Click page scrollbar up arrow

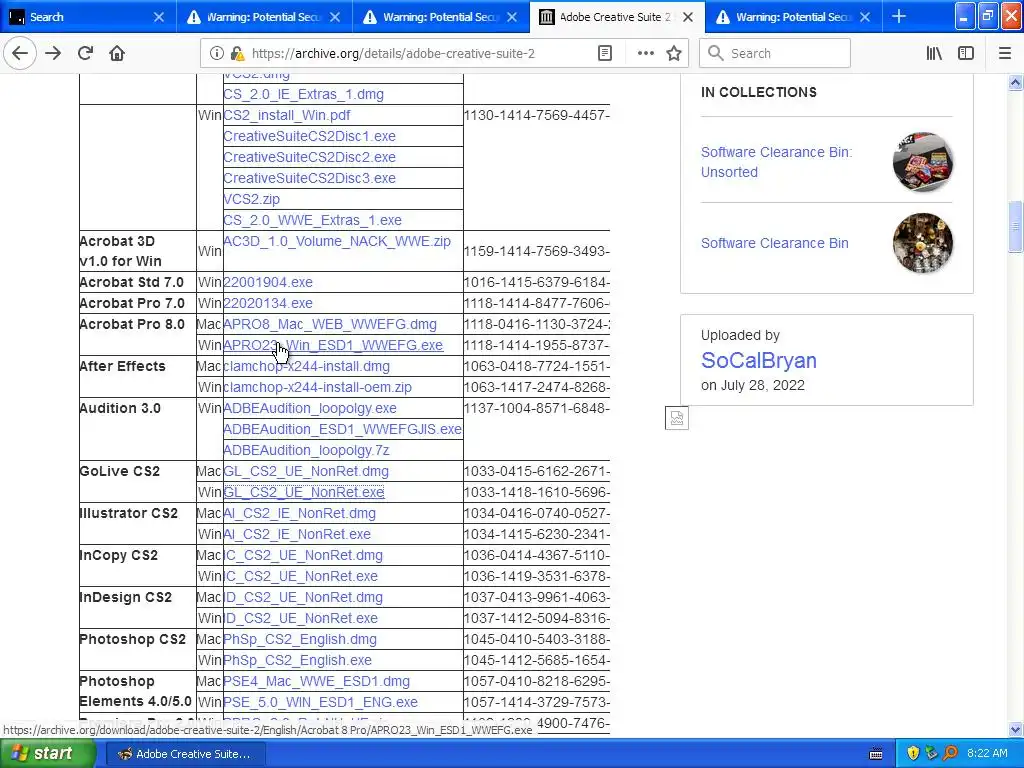[1016, 82]
